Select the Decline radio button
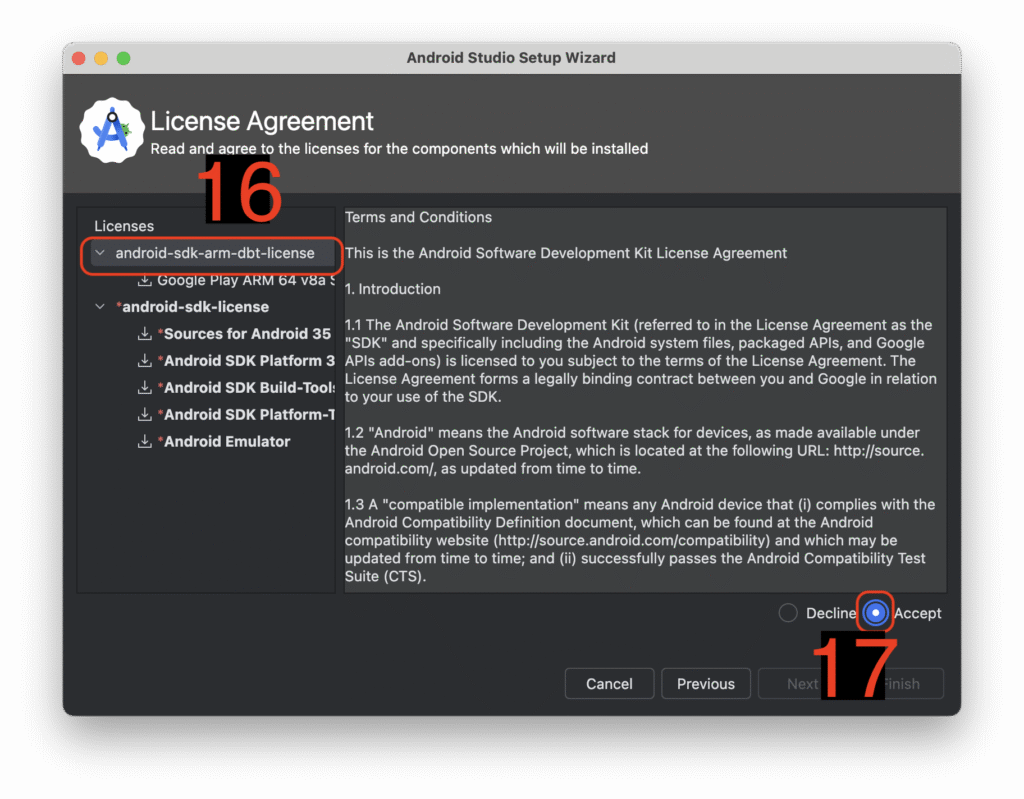 pyautogui.click(x=788, y=613)
